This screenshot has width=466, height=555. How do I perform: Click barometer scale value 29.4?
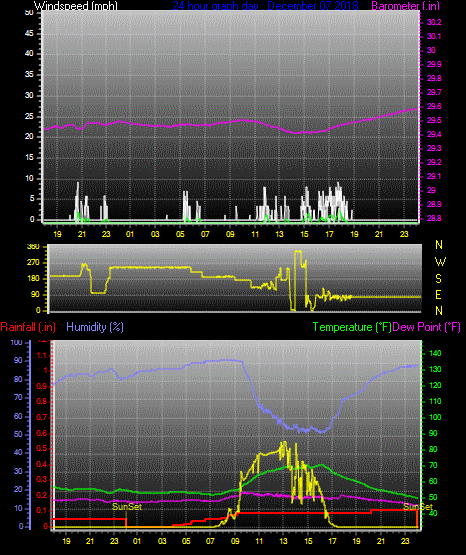pos(434,135)
